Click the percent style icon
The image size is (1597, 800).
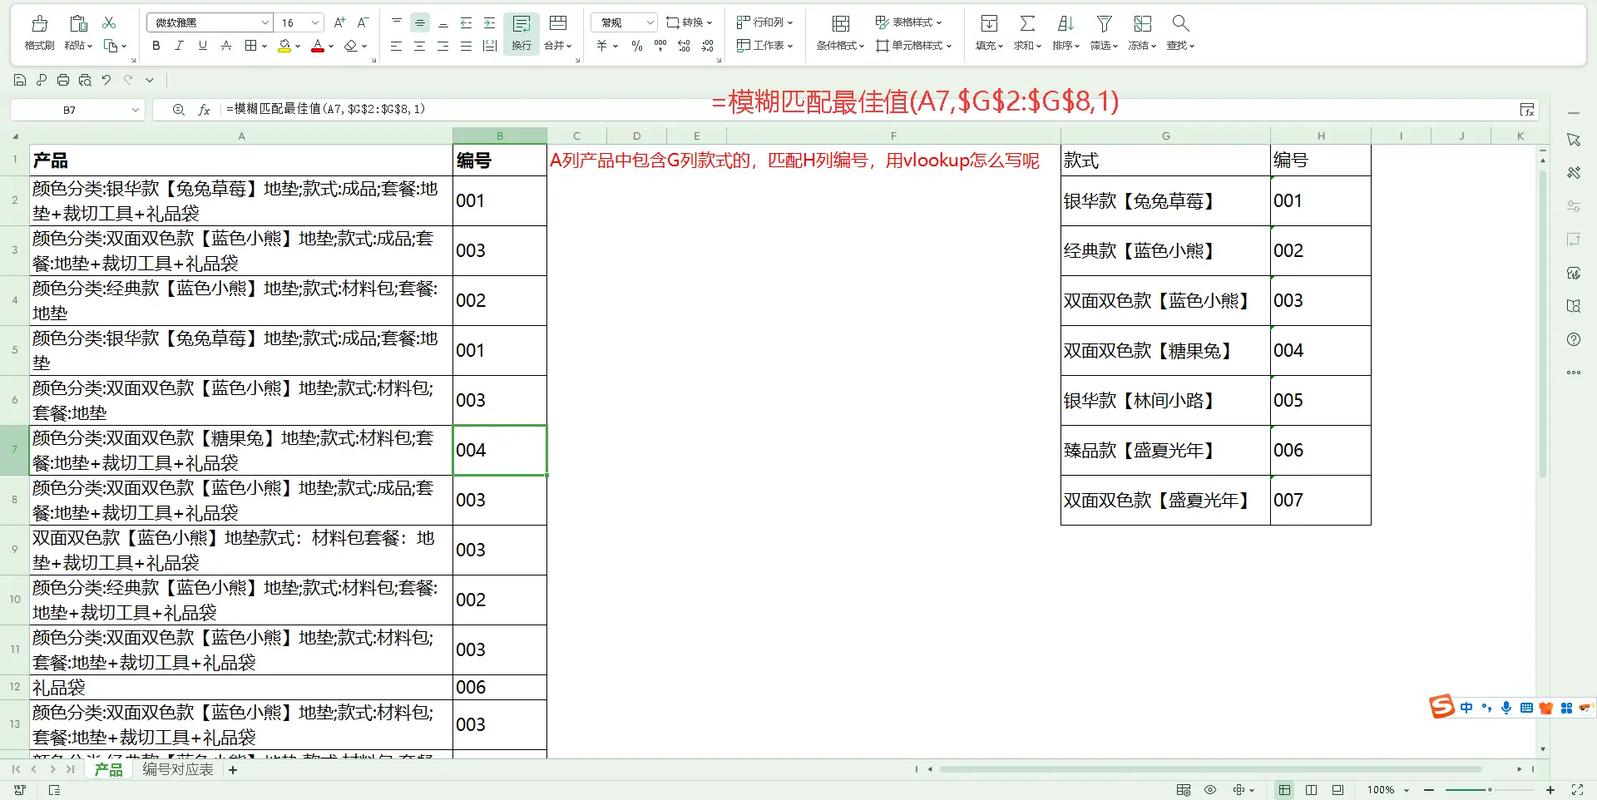[637, 46]
